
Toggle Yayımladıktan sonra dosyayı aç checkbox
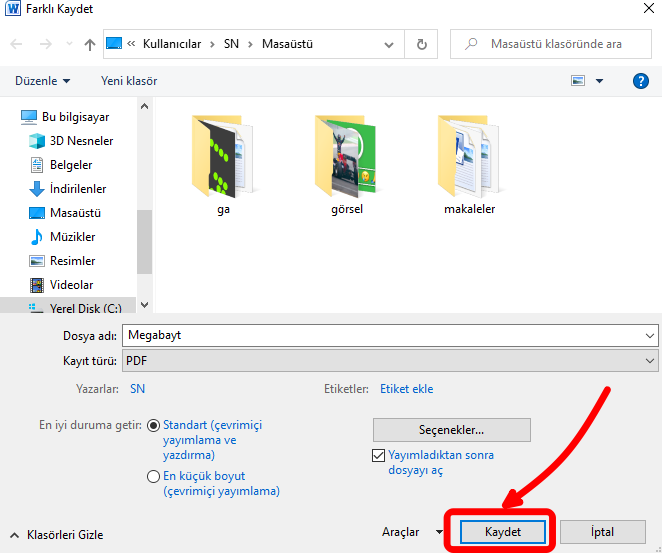[x=378, y=455]
